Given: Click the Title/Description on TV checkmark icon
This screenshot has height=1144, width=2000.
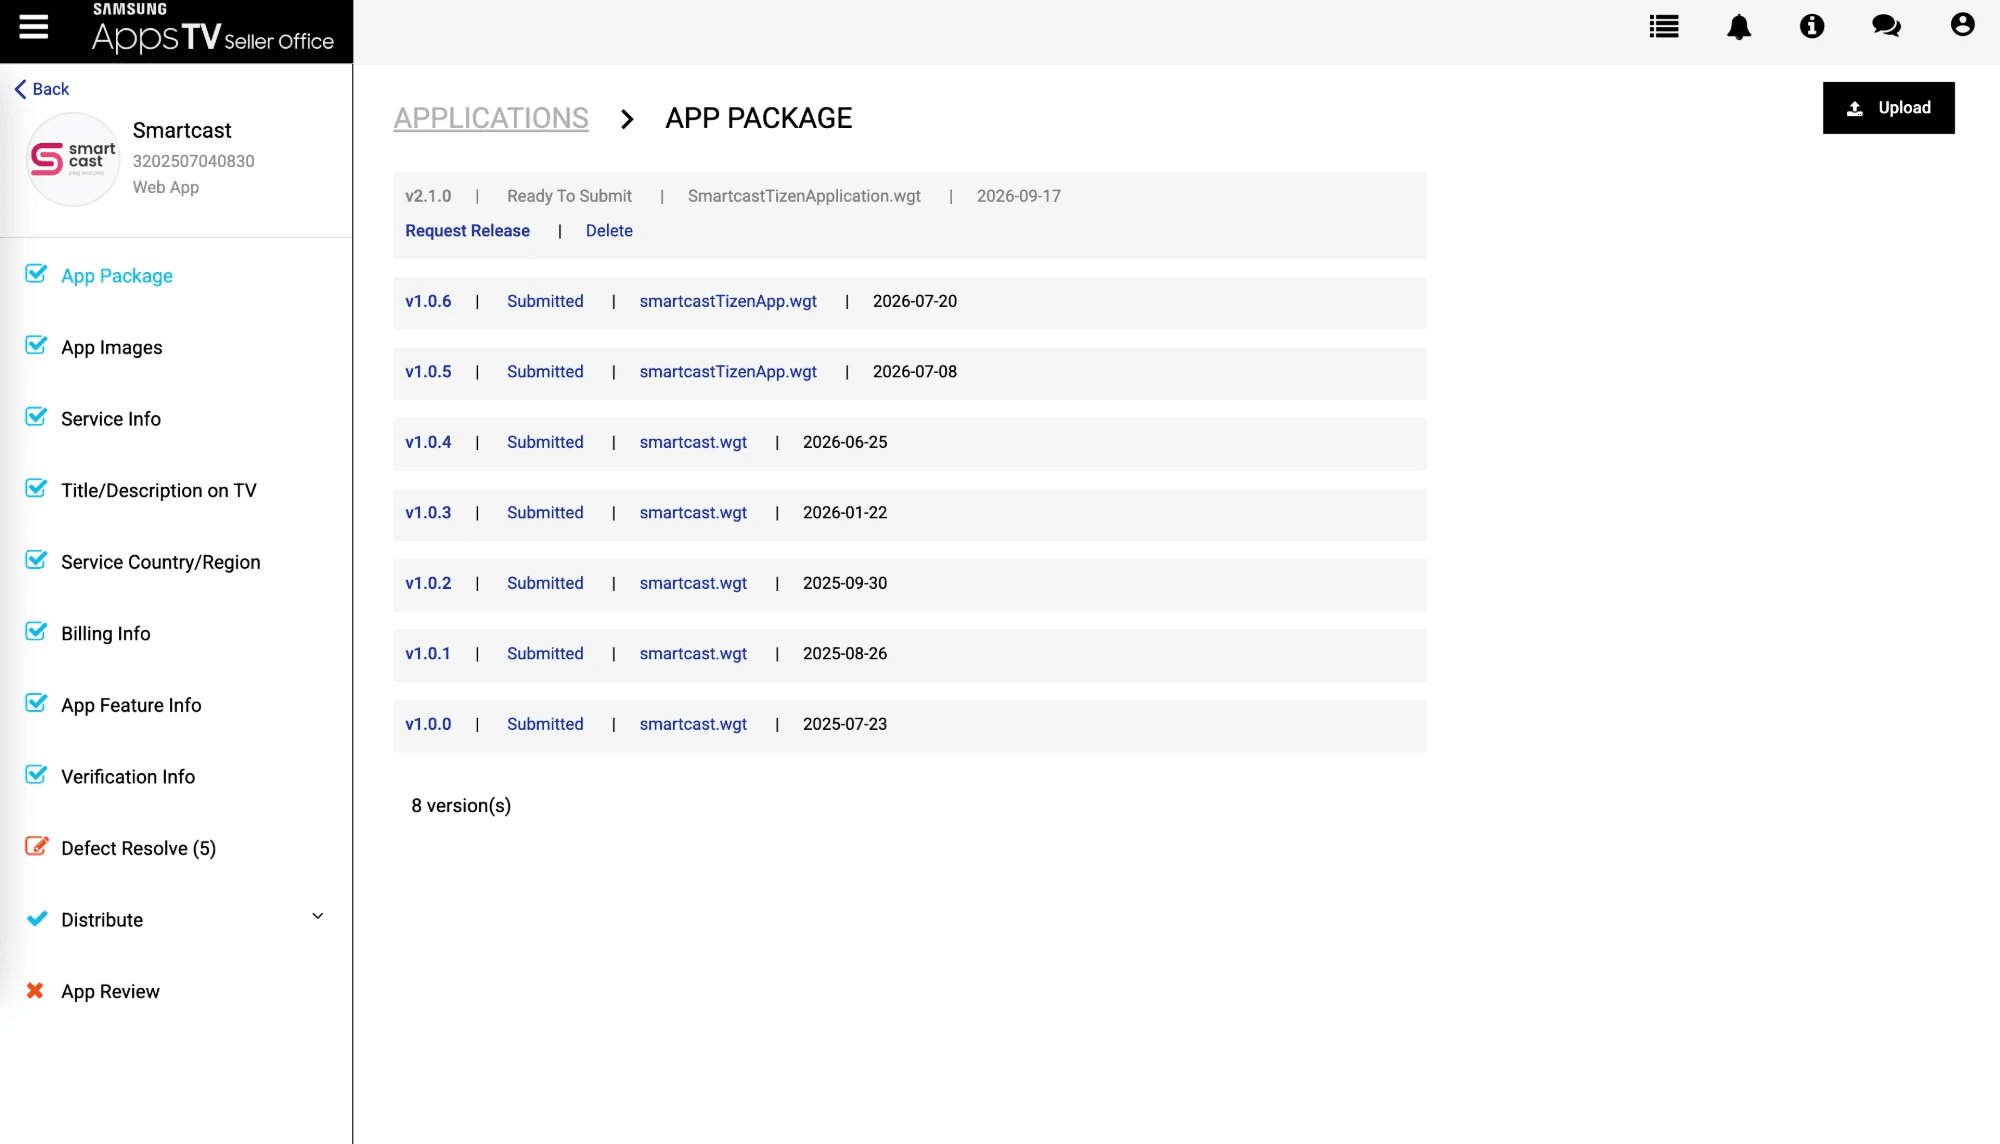Looking at the screenshot, I should (x=36, y=488).
